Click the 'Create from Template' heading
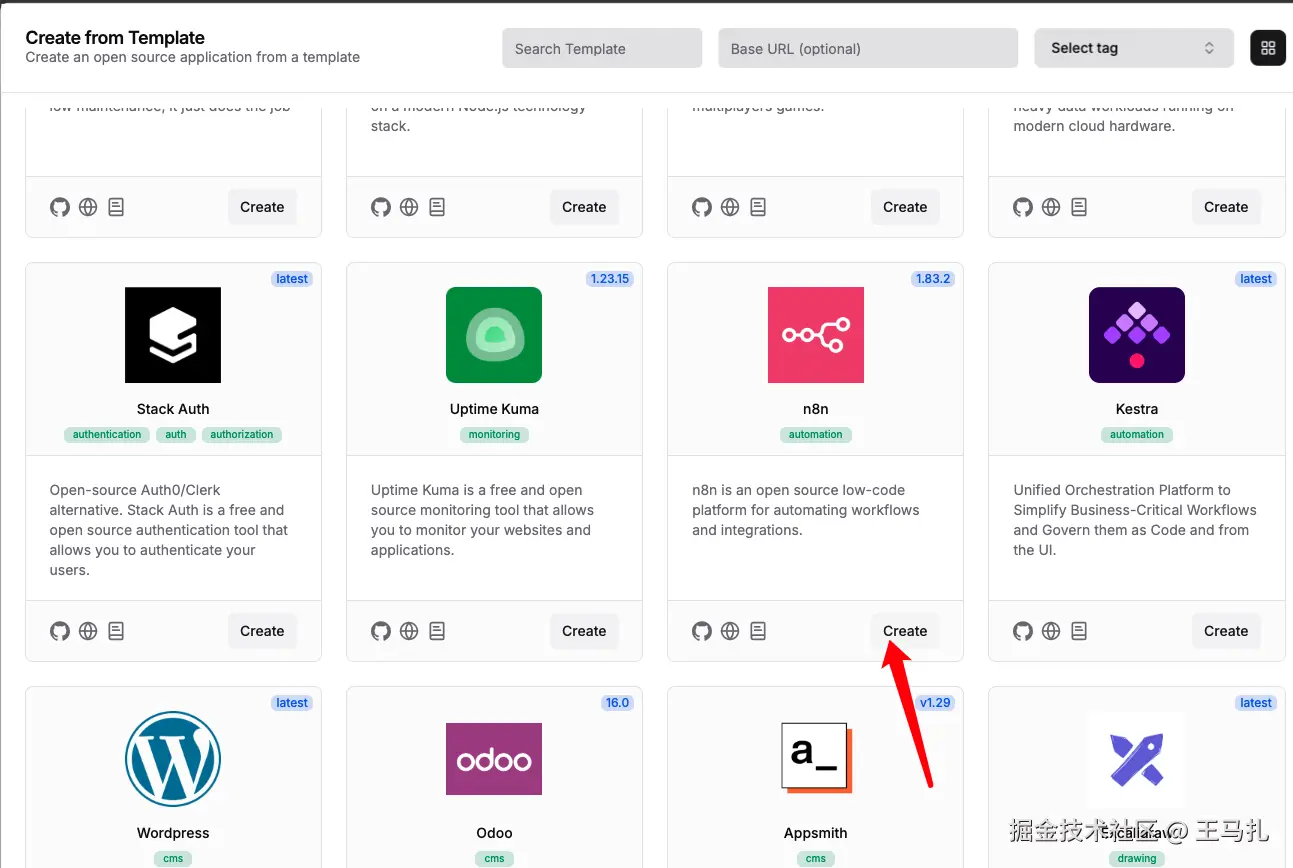The width and height of the screenshot is (1293, 868). point(115,38)
